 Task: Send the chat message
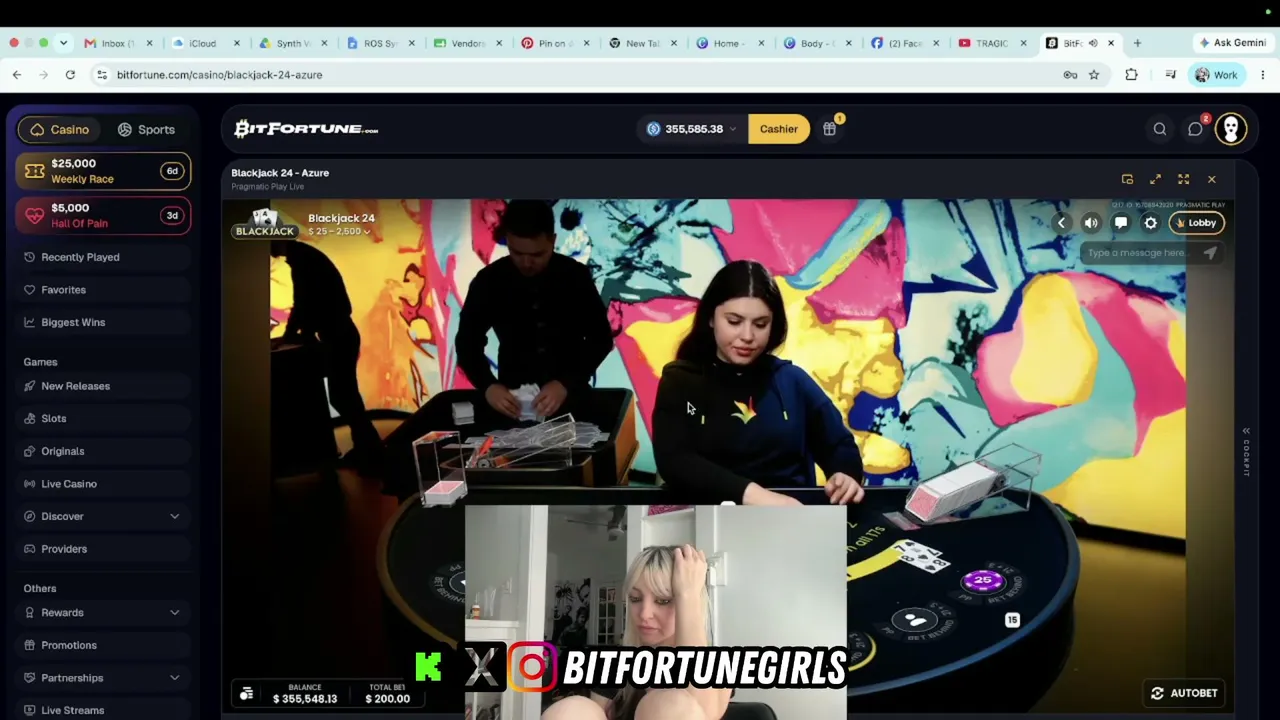pyautogui.click(x=1210, y=253)
